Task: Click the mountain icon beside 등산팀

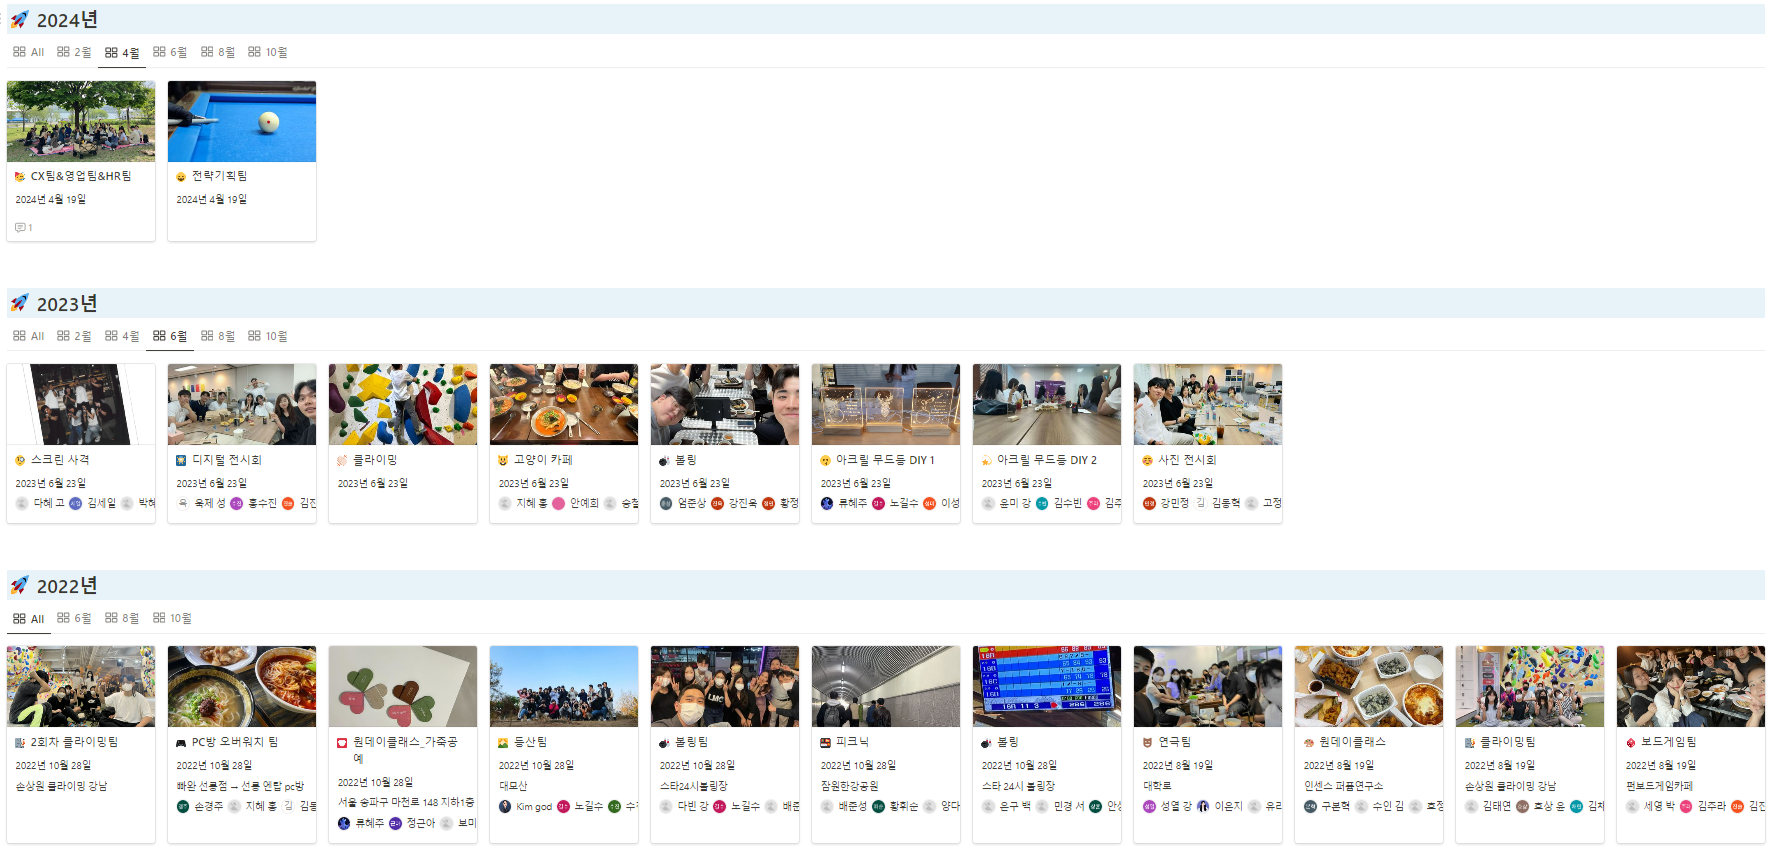Action: point(503,743)
